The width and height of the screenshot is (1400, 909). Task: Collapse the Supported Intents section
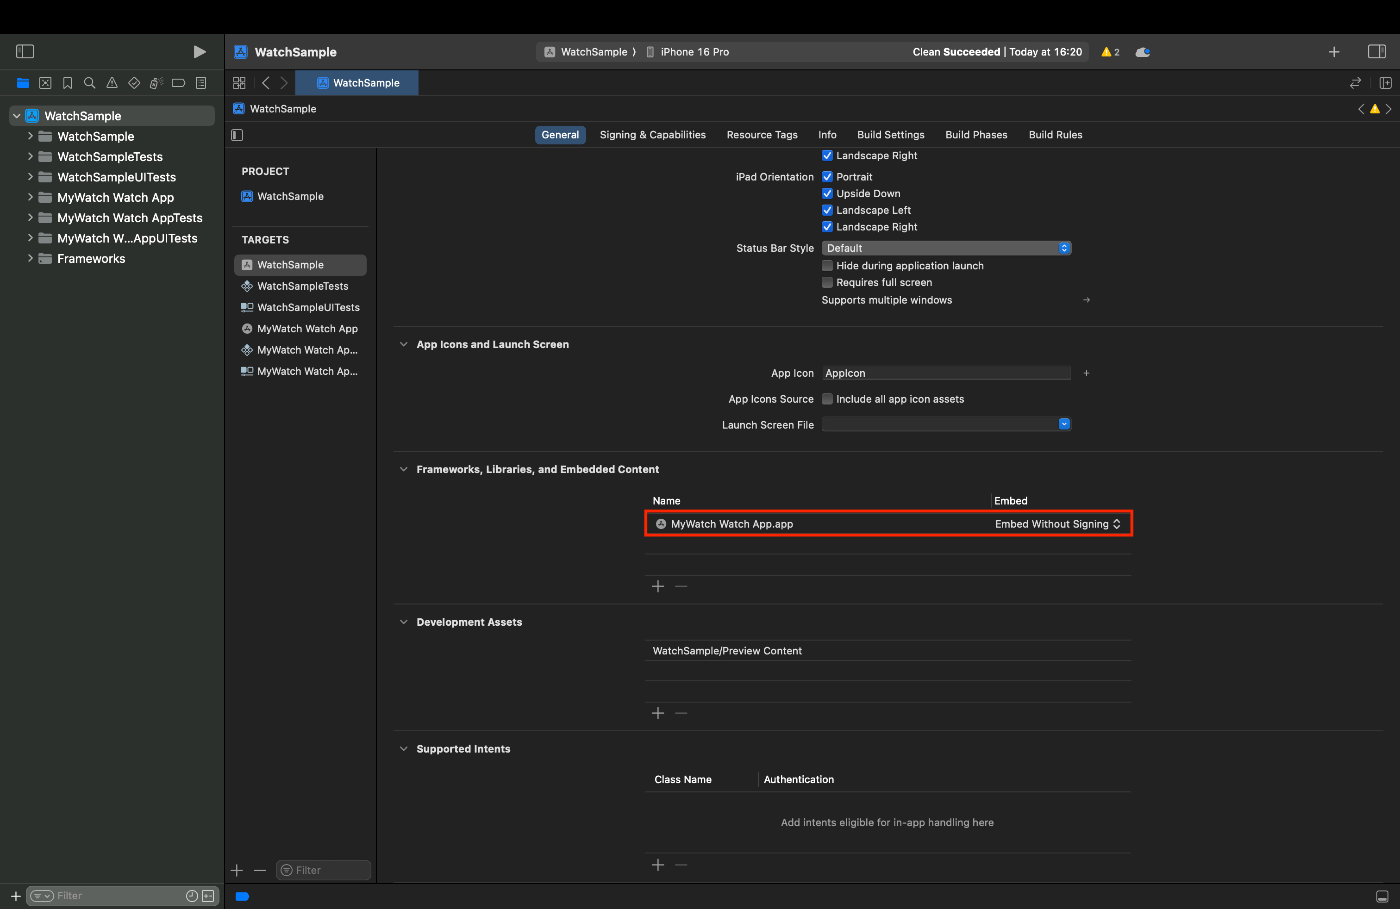click(404, 749)
